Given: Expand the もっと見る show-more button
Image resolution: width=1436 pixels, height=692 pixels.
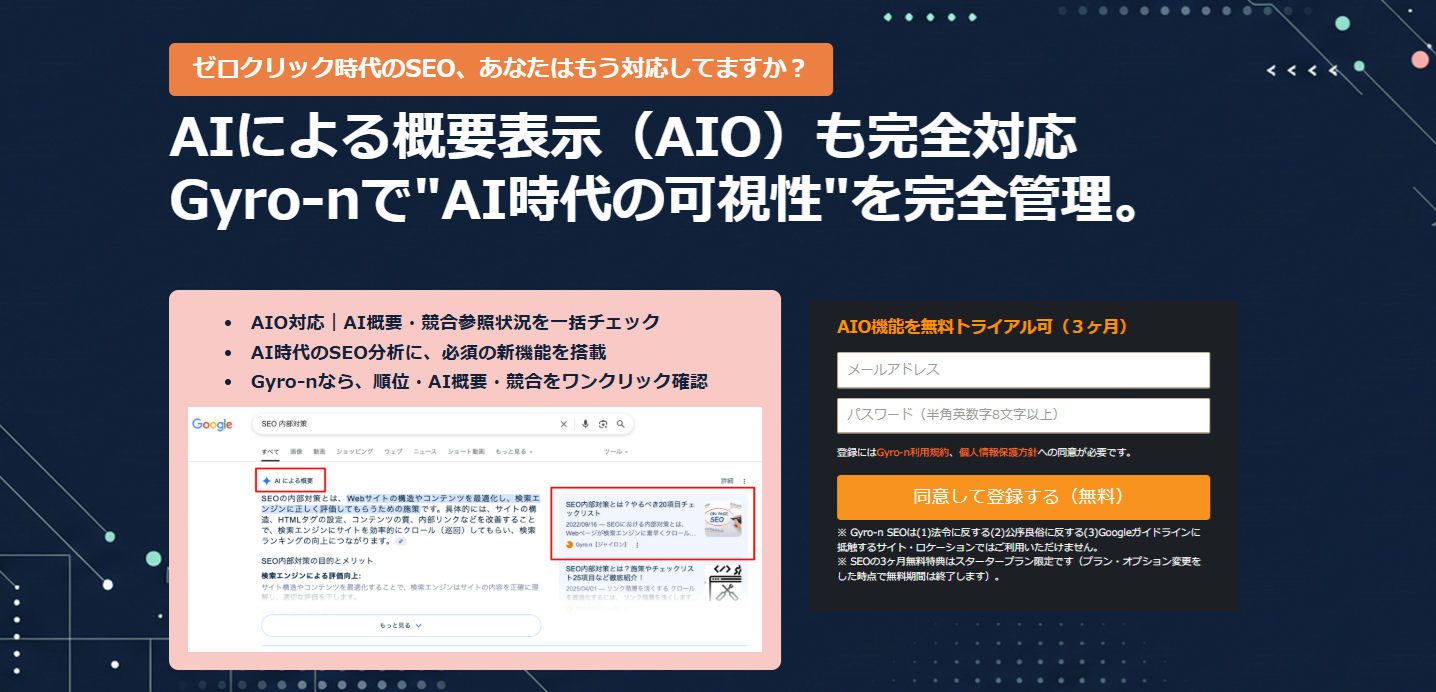Looking at the screenshot, I should tap(401, 625).
